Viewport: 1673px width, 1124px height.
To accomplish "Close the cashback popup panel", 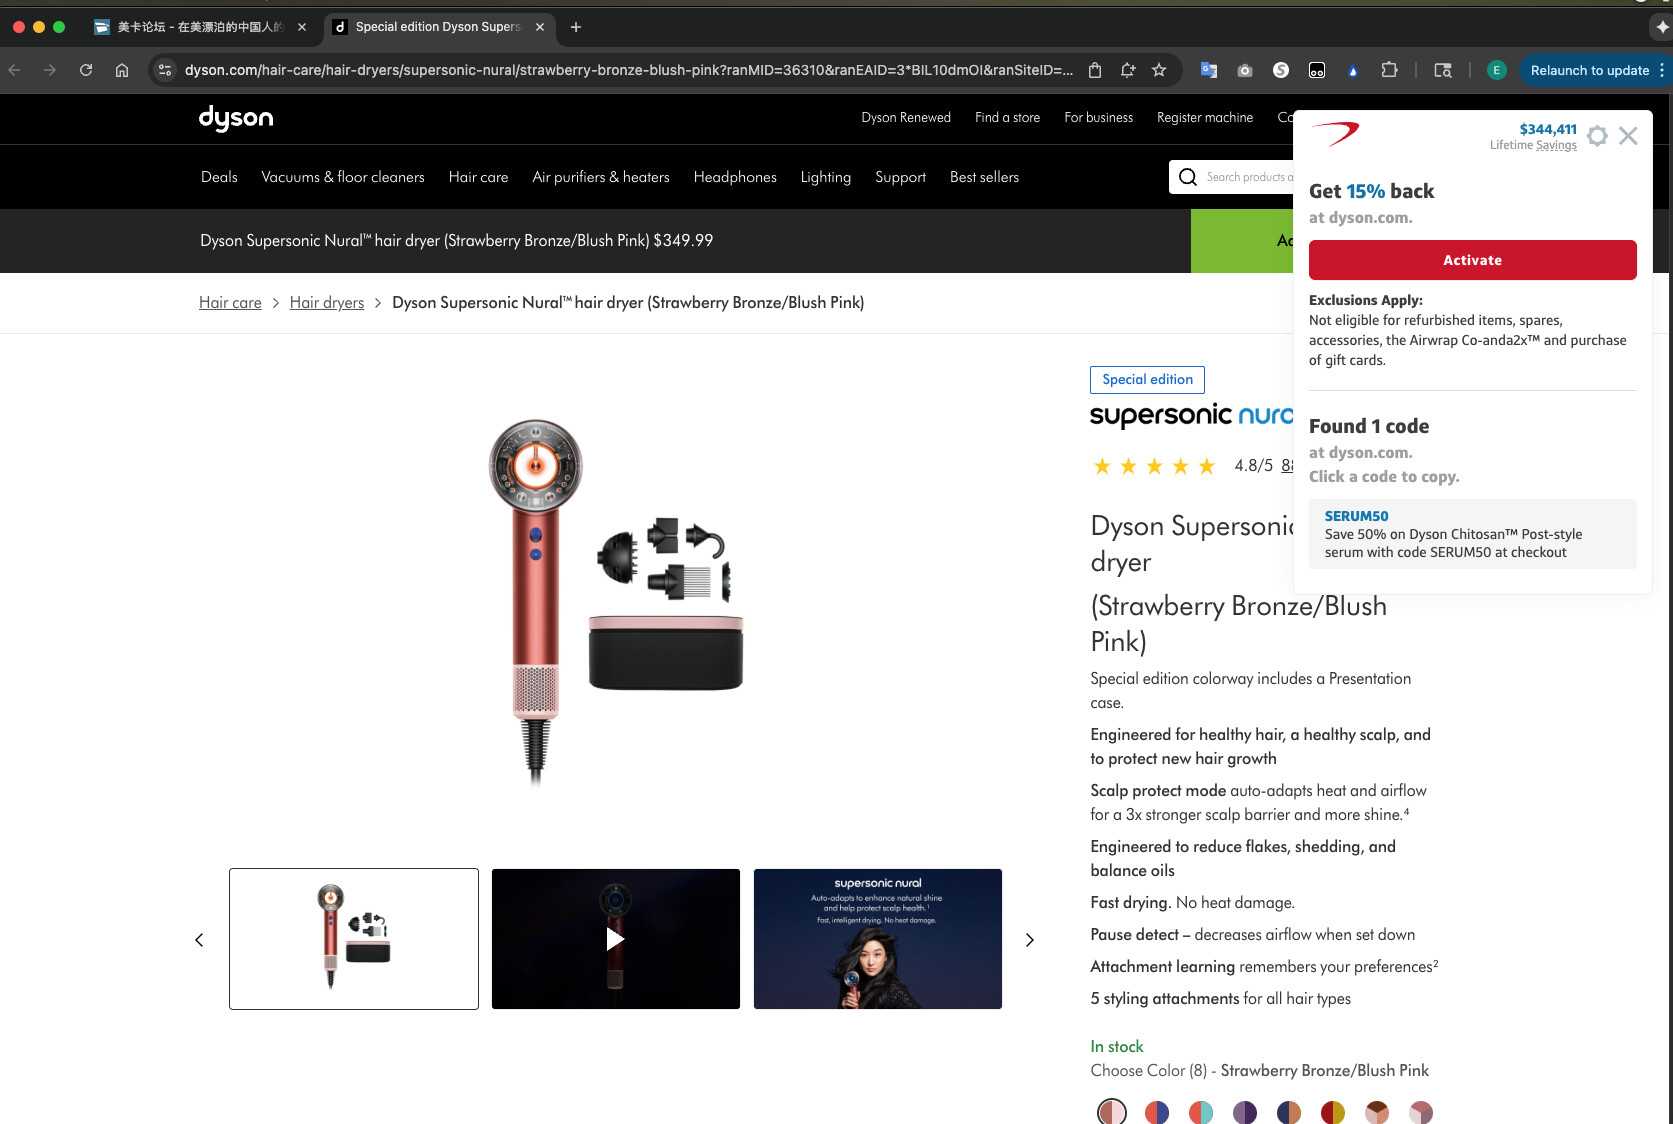I will tap(1628, 136).
